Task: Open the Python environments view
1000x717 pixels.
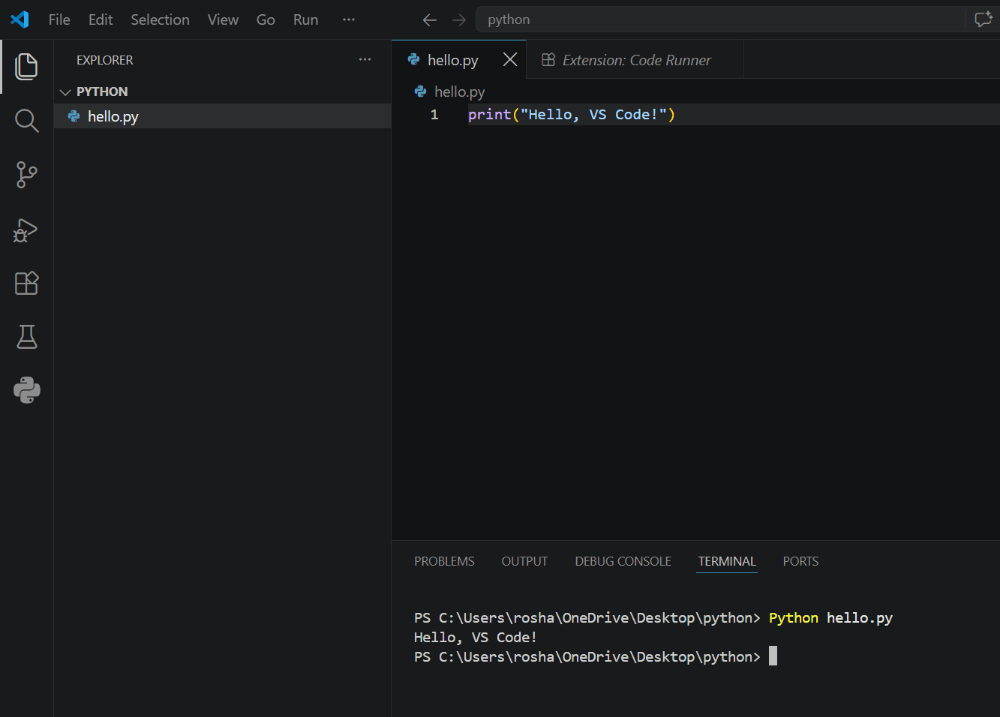Action: click(x=27, y=390)
